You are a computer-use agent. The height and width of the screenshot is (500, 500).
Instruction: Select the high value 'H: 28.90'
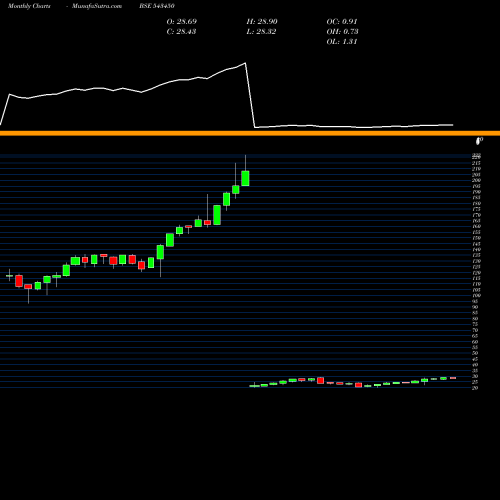(x=262, y=22)
